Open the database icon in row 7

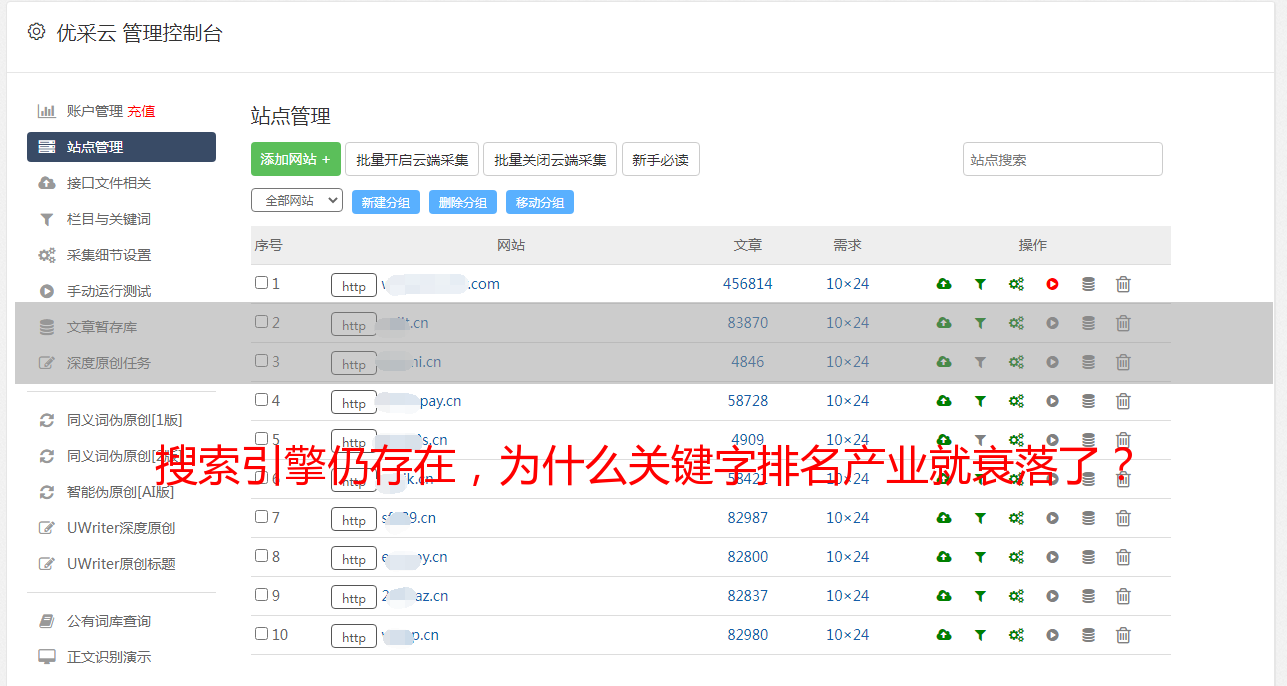(x=1088, y=518)
